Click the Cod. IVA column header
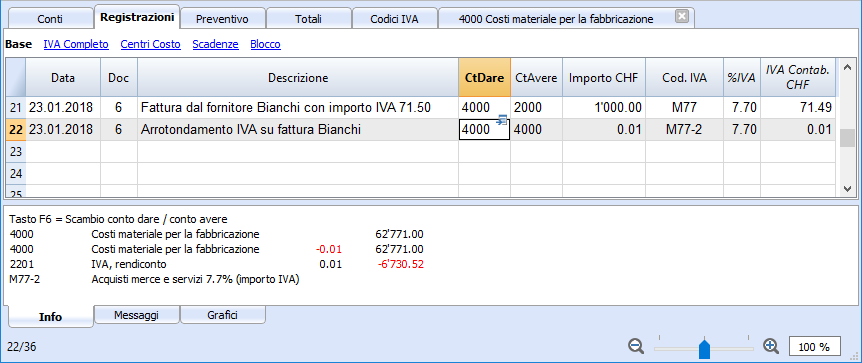Viewport: 862px width, 363px height. (684, 78)
